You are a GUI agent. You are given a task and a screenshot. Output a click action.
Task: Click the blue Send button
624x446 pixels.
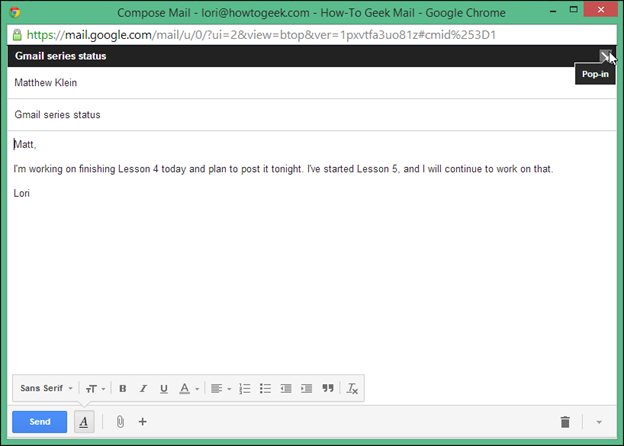(x=39, y=422)
